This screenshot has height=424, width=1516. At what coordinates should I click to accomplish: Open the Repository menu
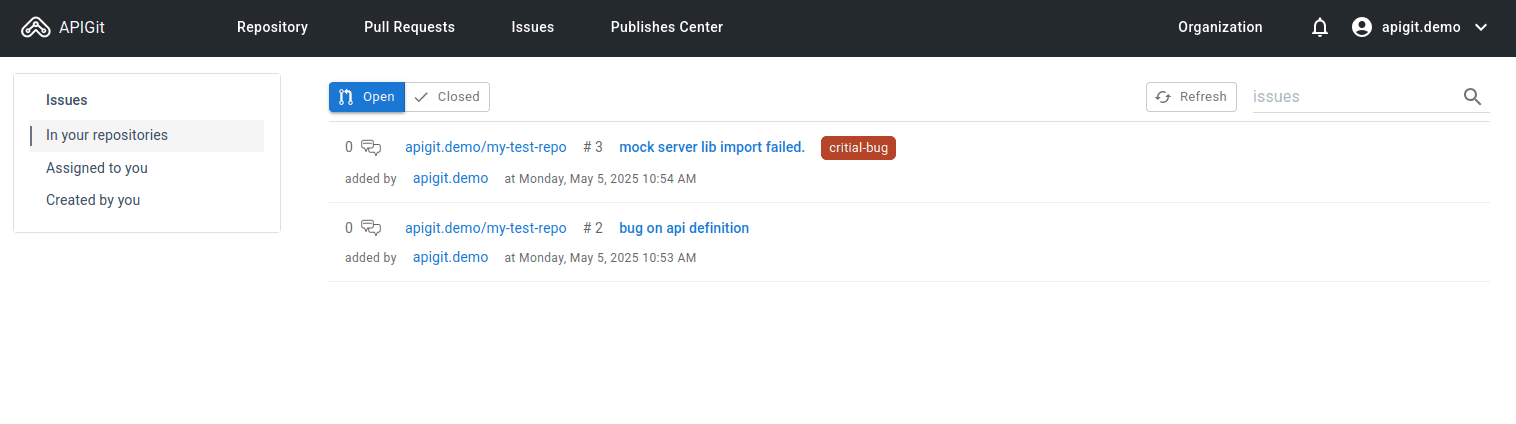click(x=272, y=27)
